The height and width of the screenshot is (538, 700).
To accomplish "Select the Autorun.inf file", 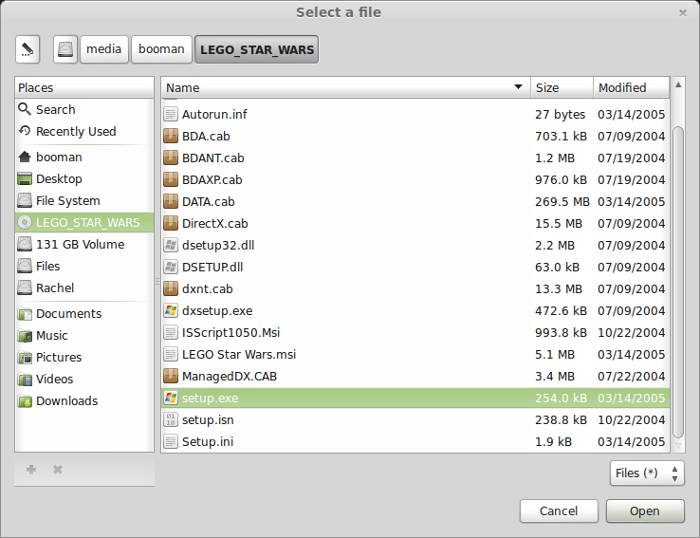I will pyautogui.click(x=415, y=114).
